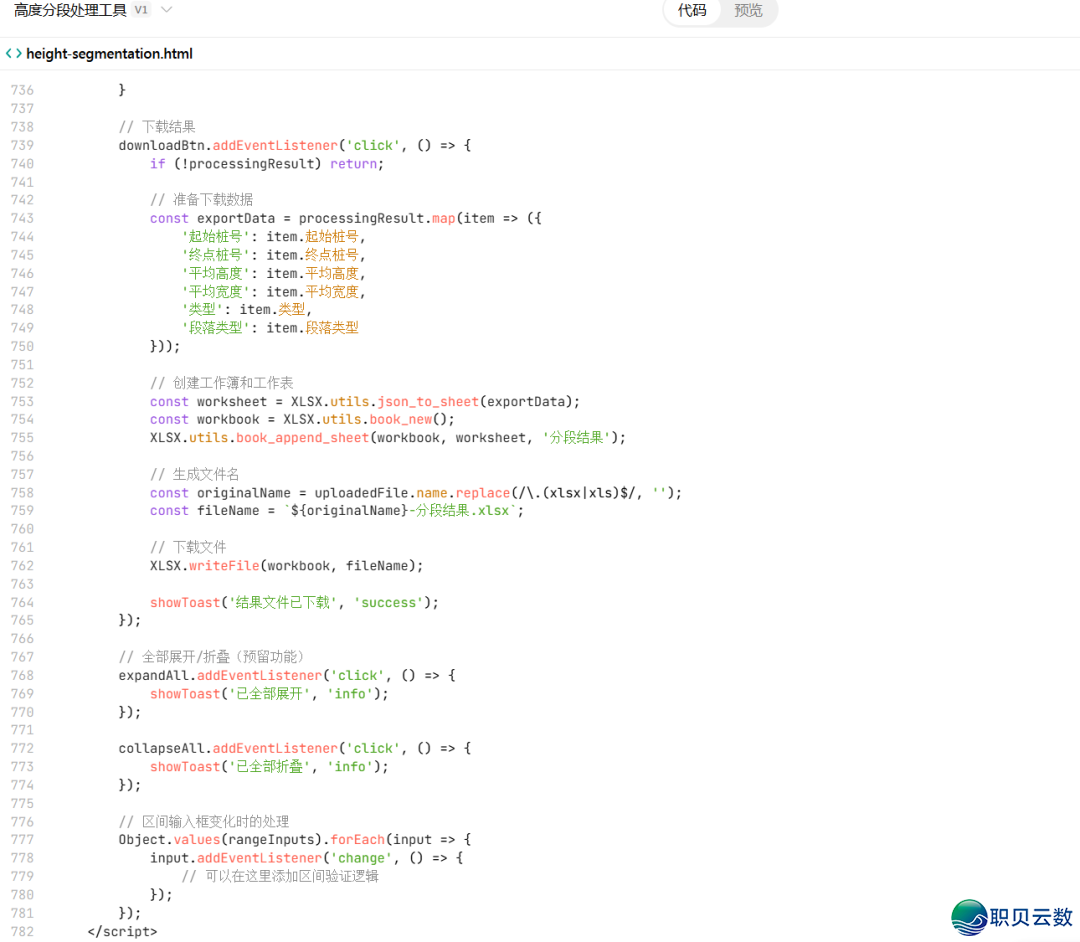Click the comment // 生成文件名
Viewport: 1080px width, 942px height.
click(x=195, y=474)
